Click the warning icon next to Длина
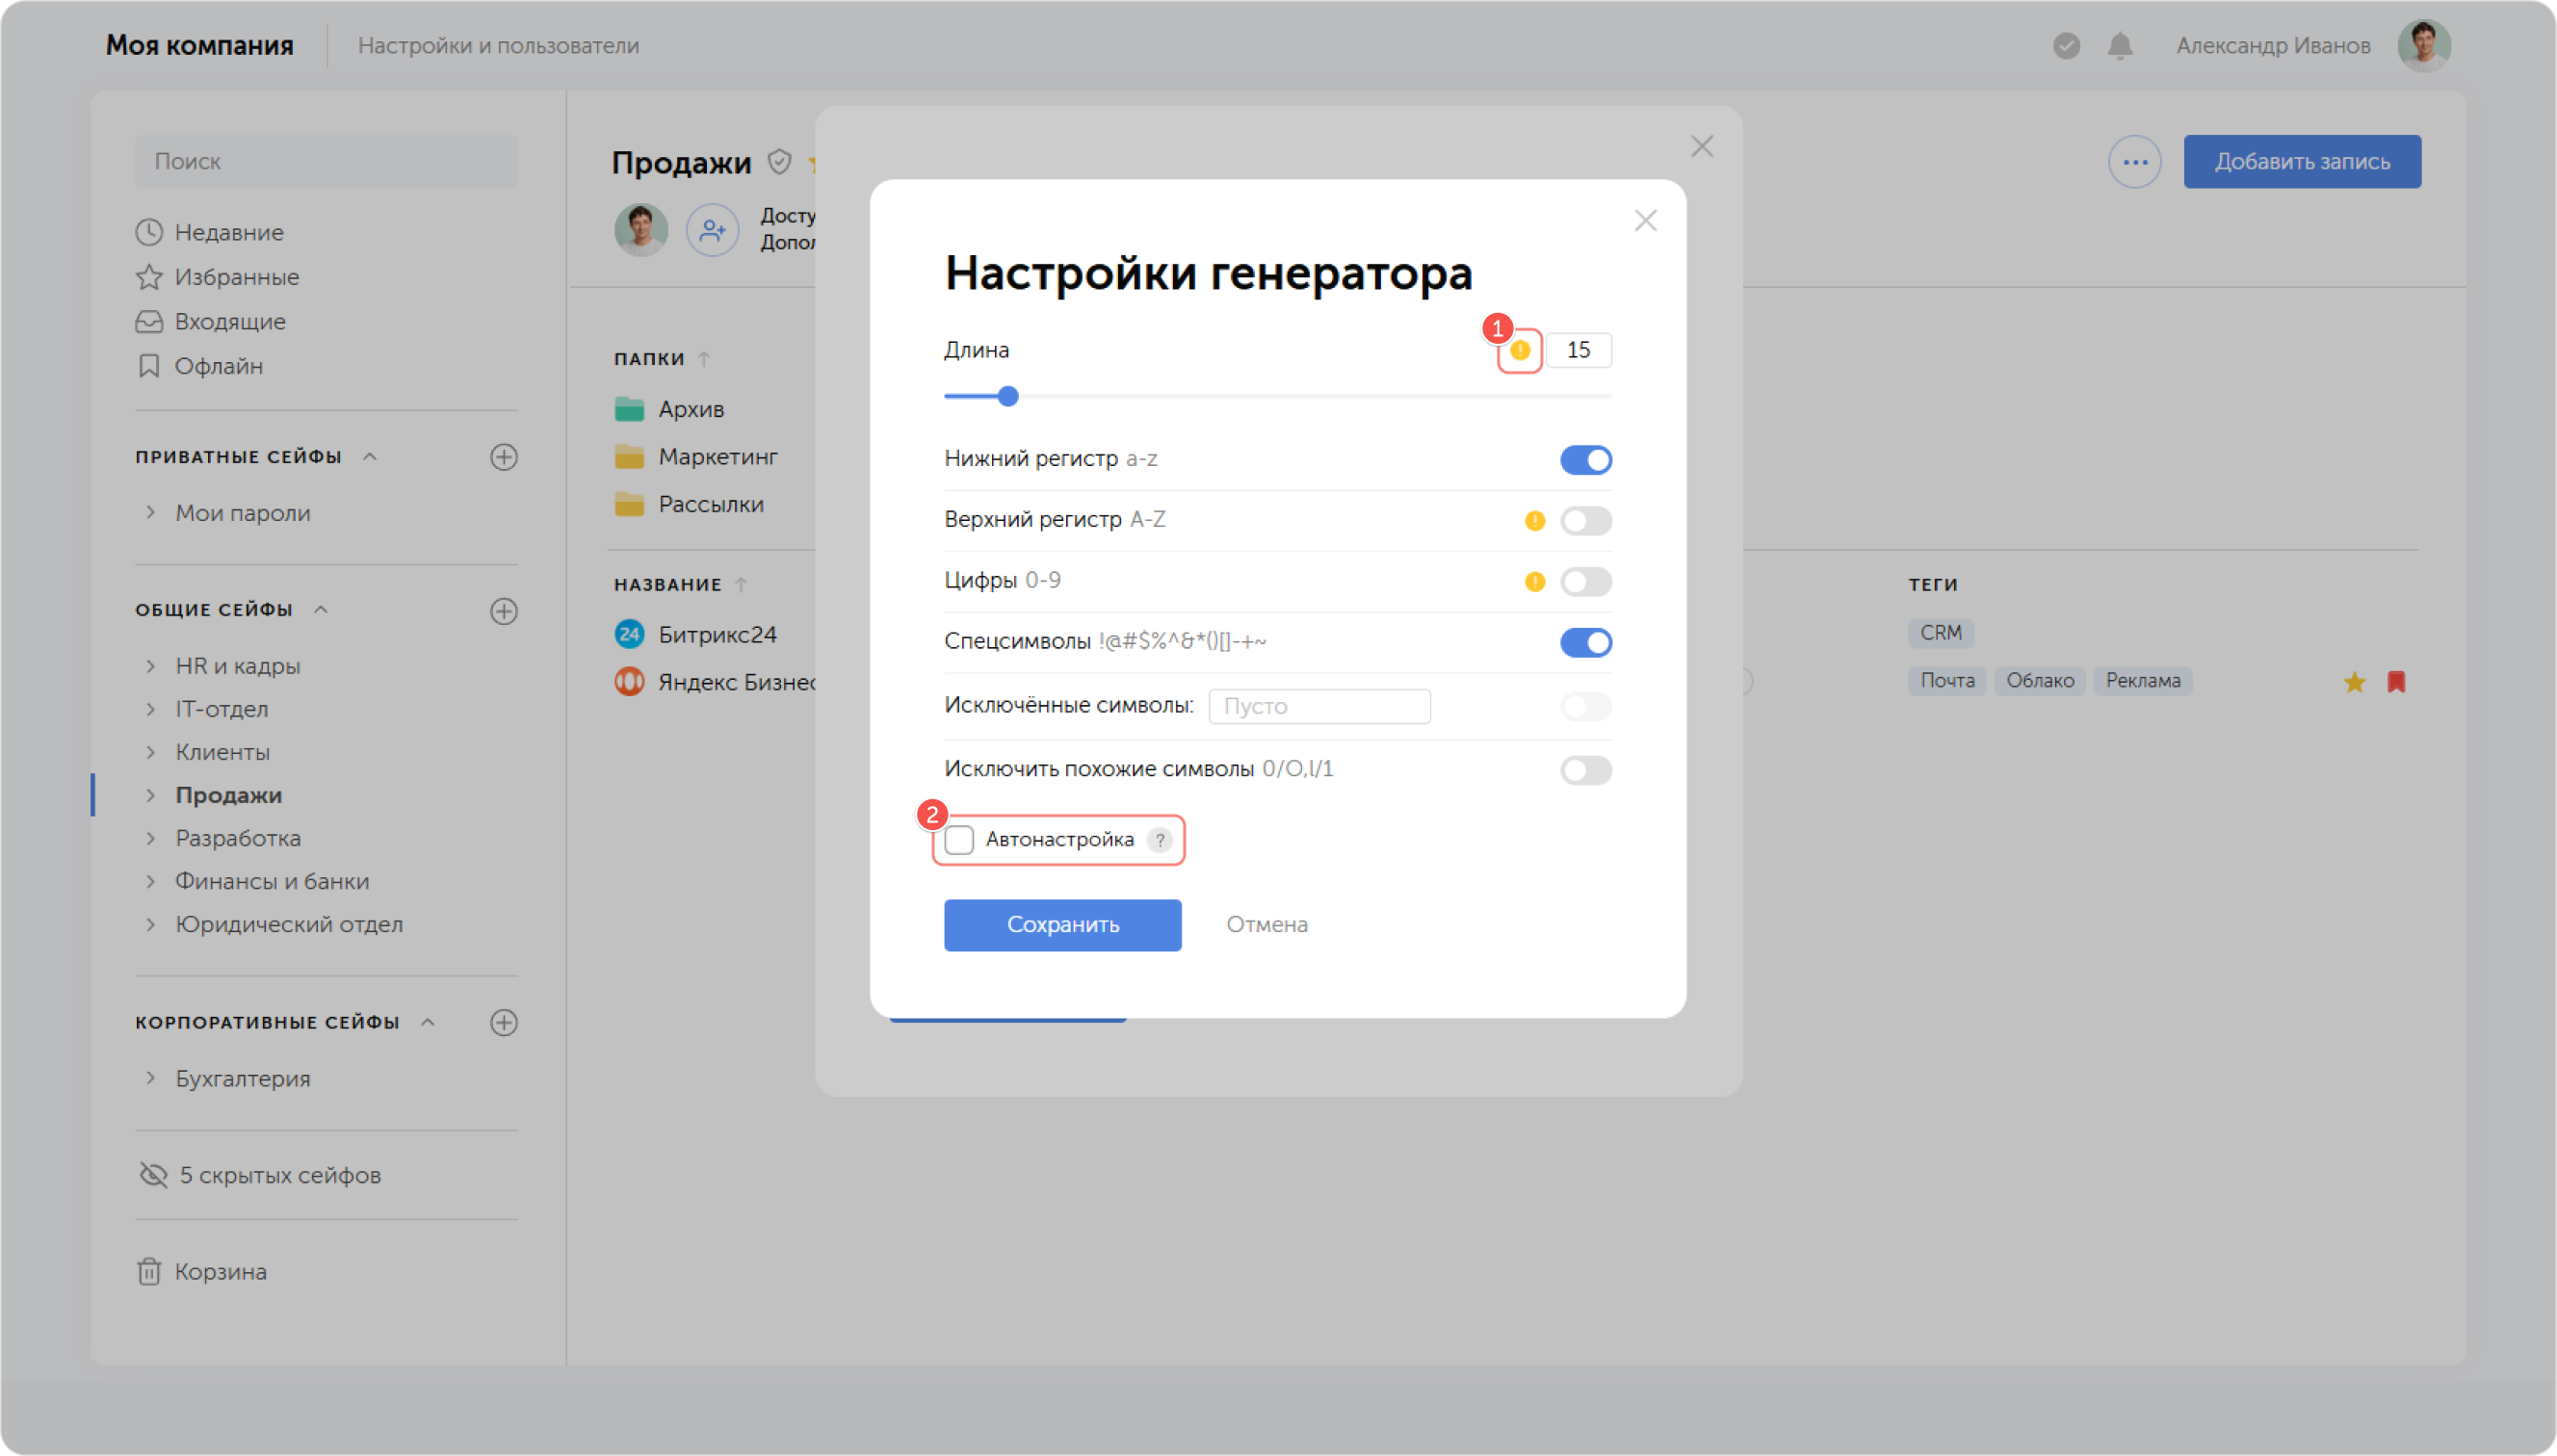 (1519, 350)
